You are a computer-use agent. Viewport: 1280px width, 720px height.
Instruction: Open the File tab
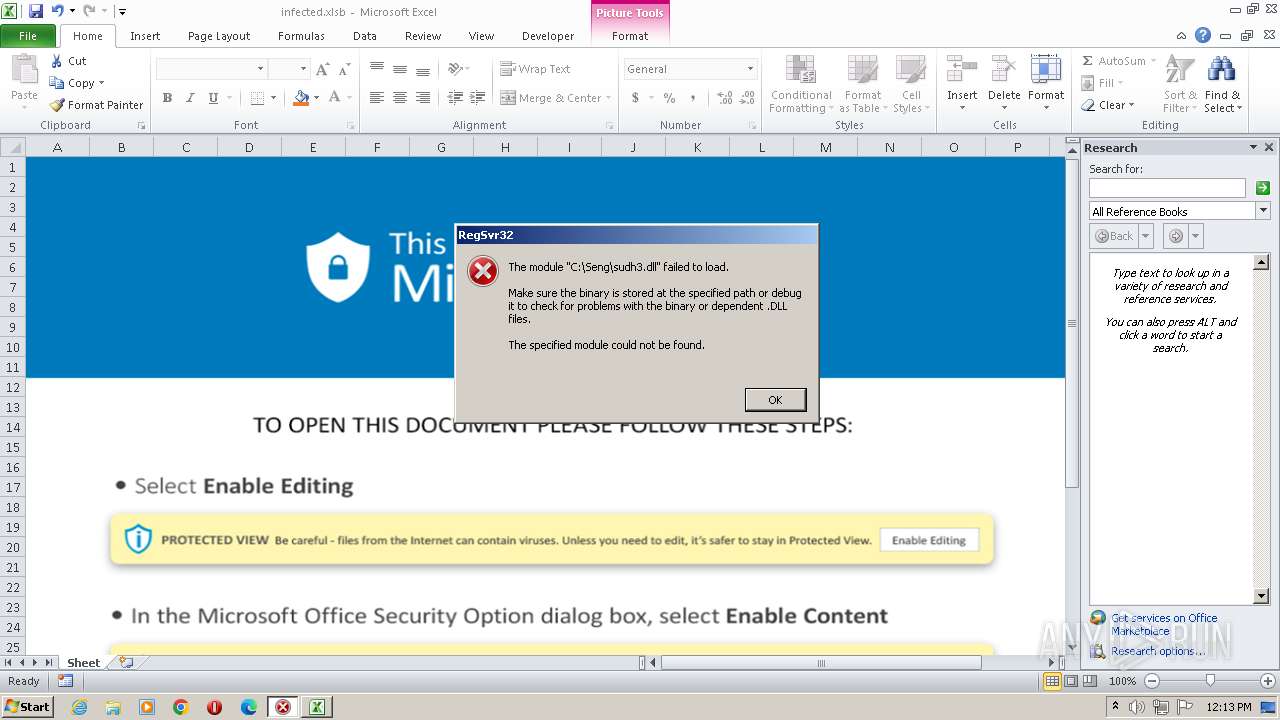click(x=28, y=35)
